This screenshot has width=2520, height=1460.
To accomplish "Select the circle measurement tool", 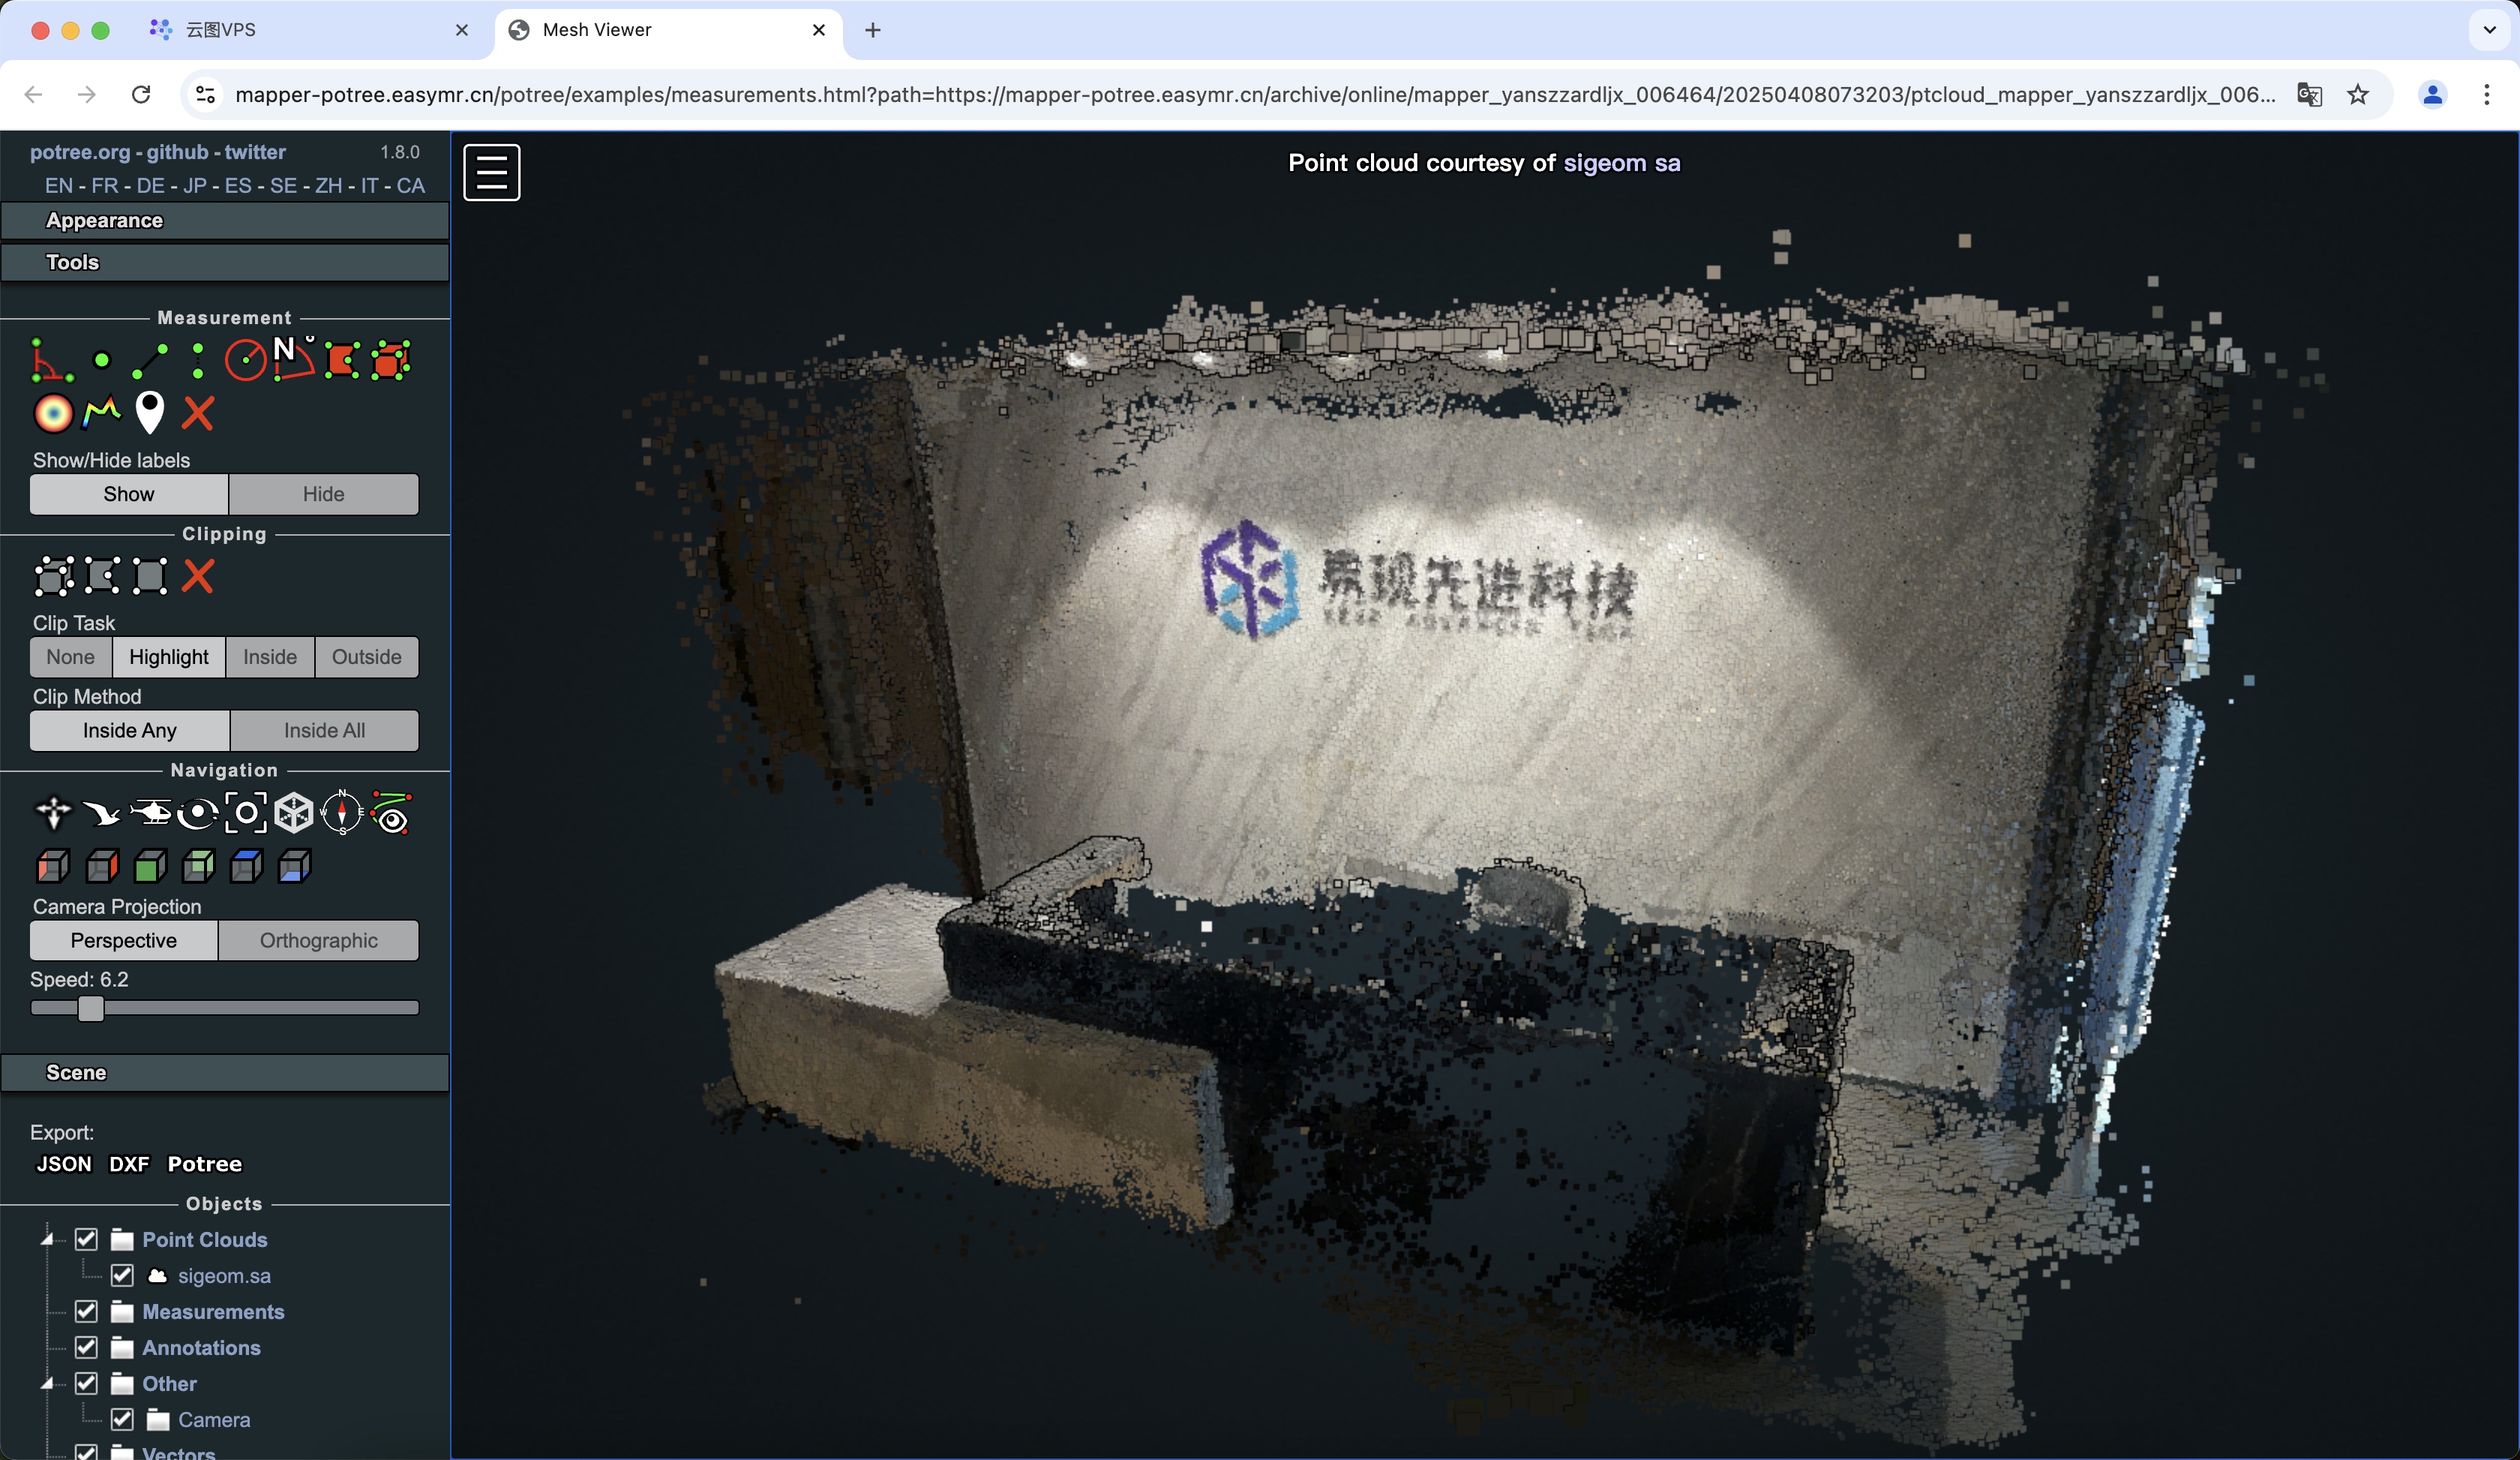I will 245,360.
